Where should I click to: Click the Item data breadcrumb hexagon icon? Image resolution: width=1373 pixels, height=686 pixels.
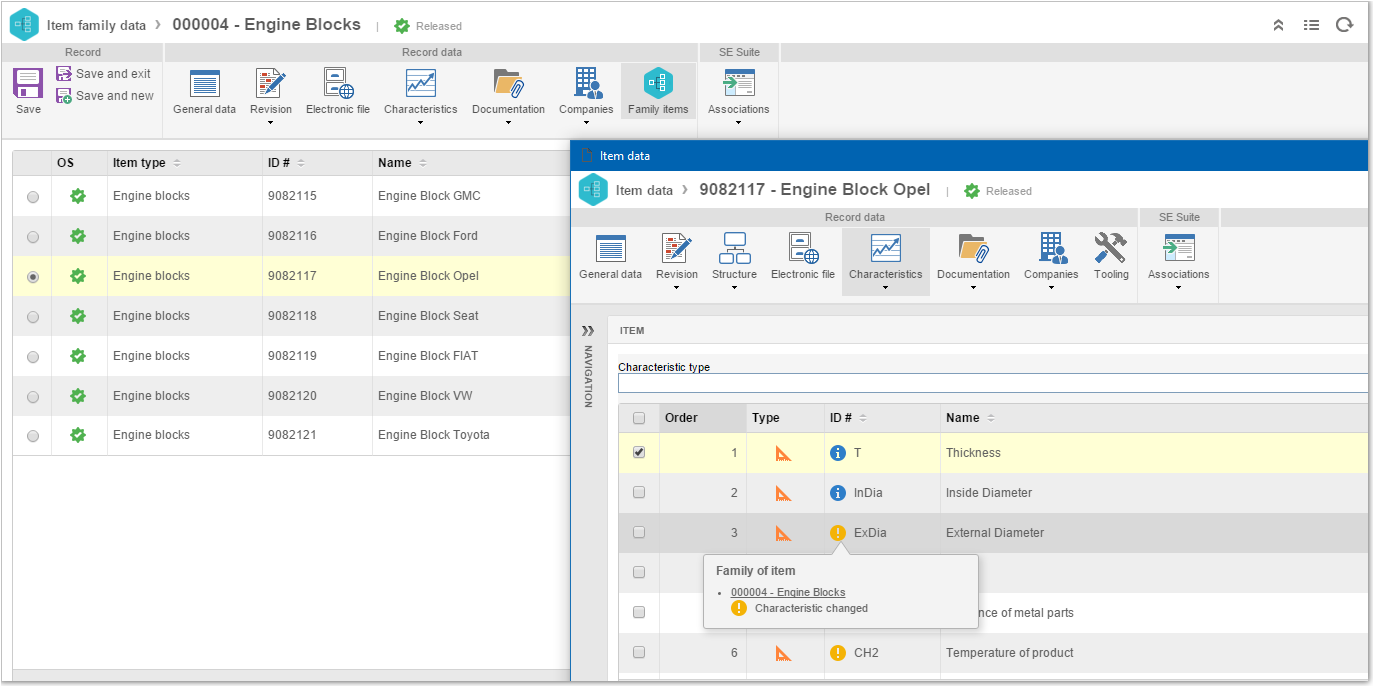593,190
